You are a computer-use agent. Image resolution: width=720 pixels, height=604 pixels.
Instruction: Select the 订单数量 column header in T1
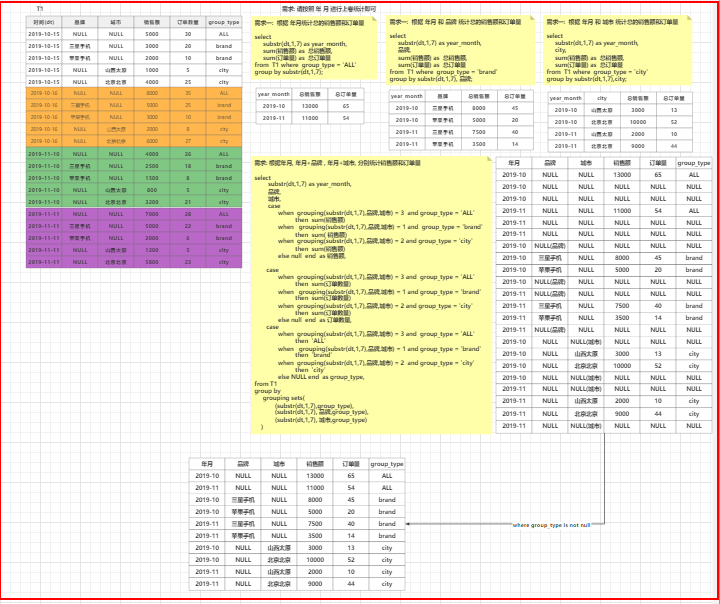point(188,22)
